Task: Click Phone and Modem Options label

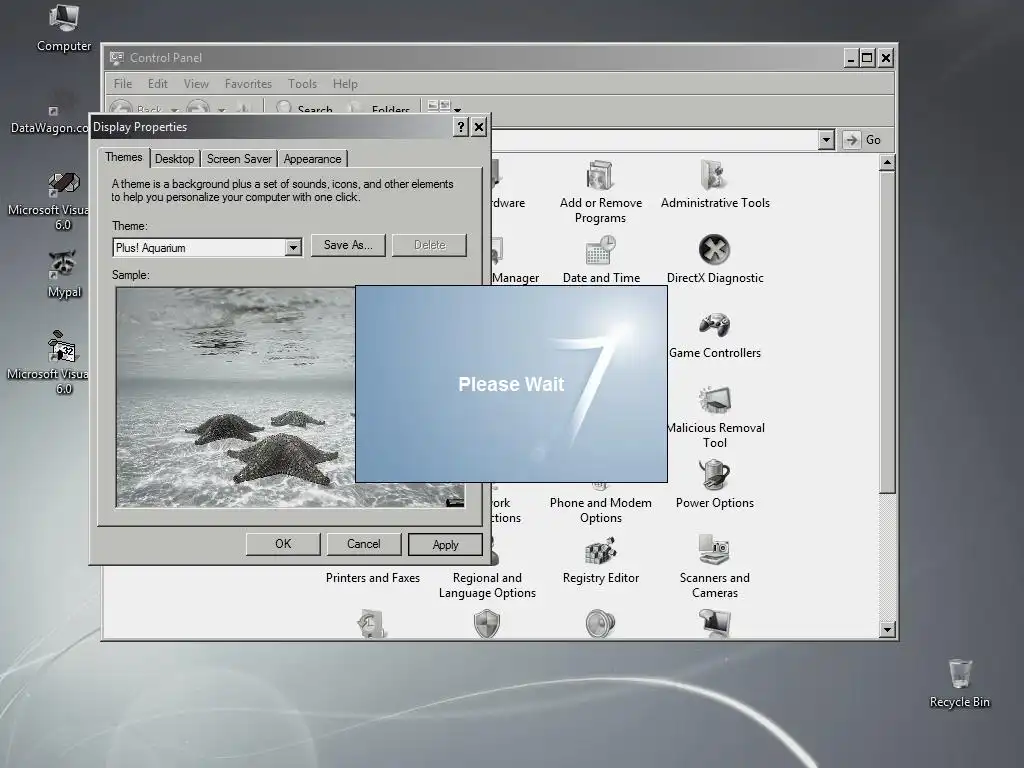Action: tap(601, 510)
